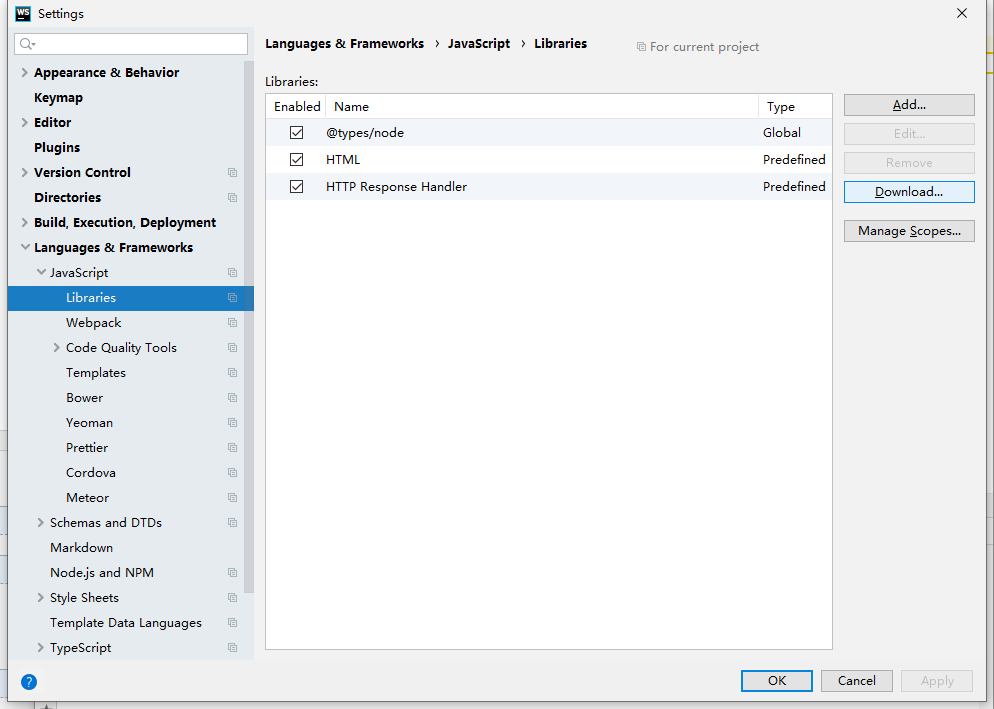Select Template Data Languages in tree
The width and height of the screenshot is (994, 709).
pyautogui.click(x=126, y=623)
